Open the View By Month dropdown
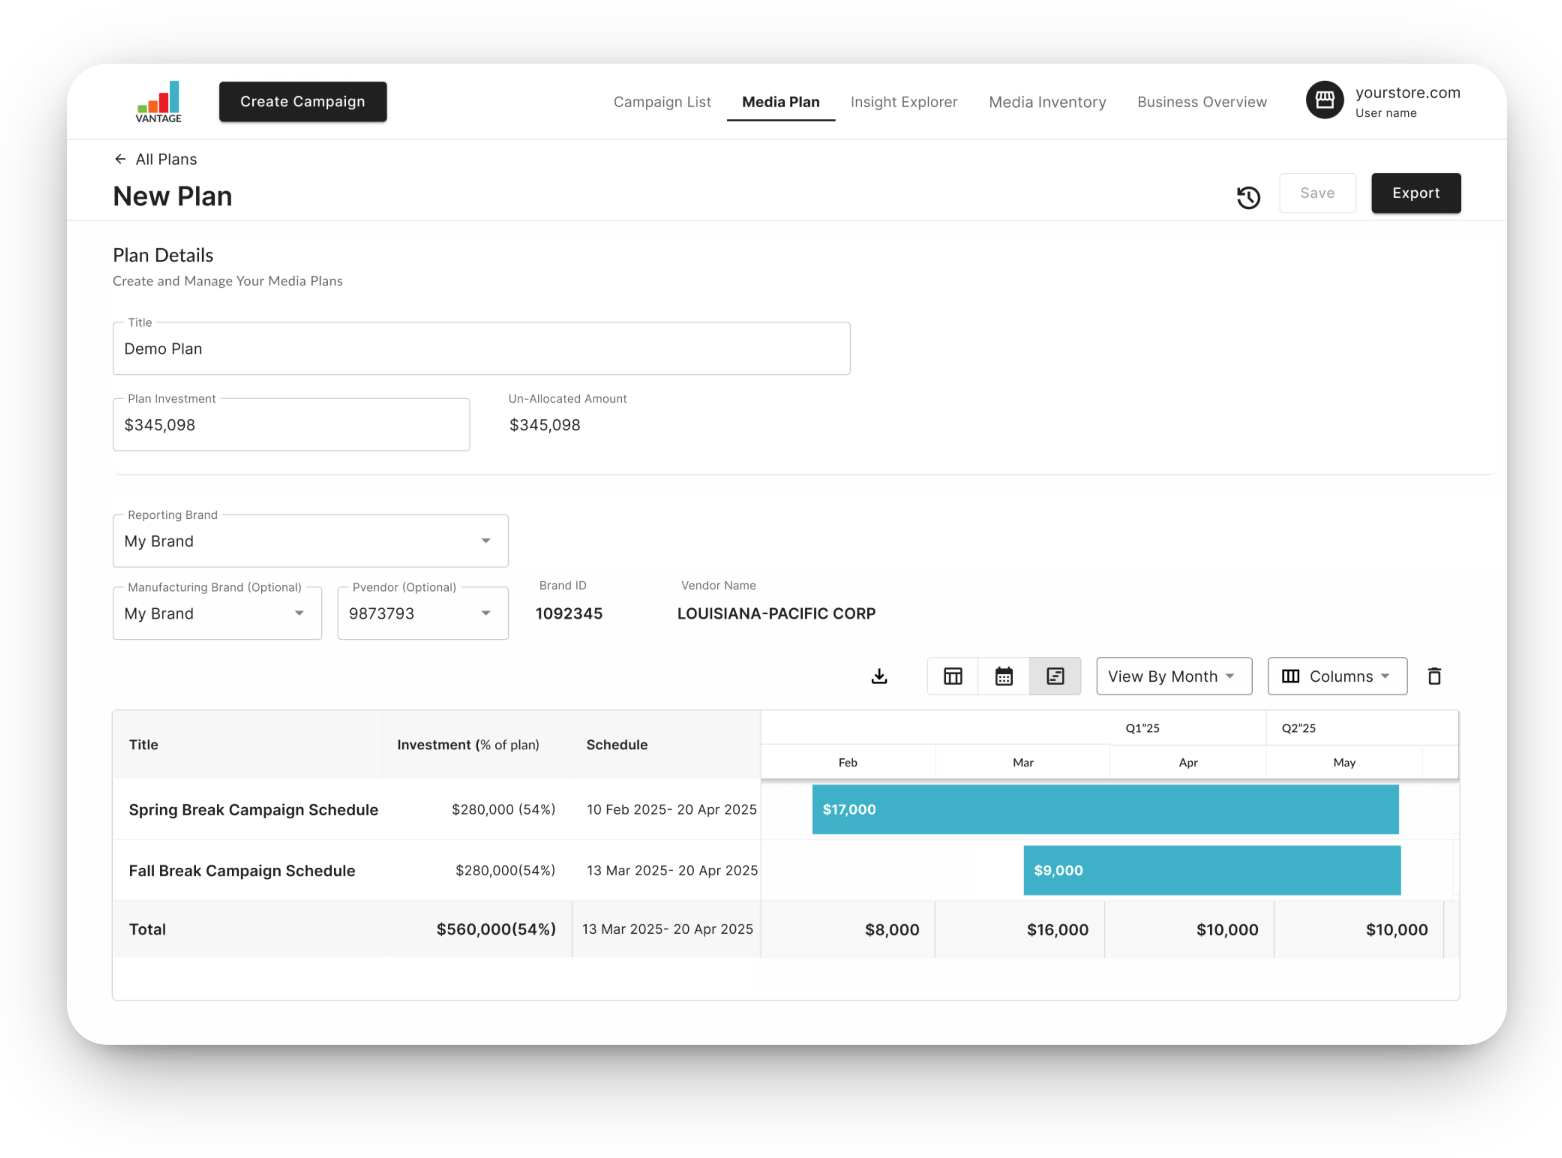The image size is (1562, 1158). pyautogui.click(x=1173, y=676)
